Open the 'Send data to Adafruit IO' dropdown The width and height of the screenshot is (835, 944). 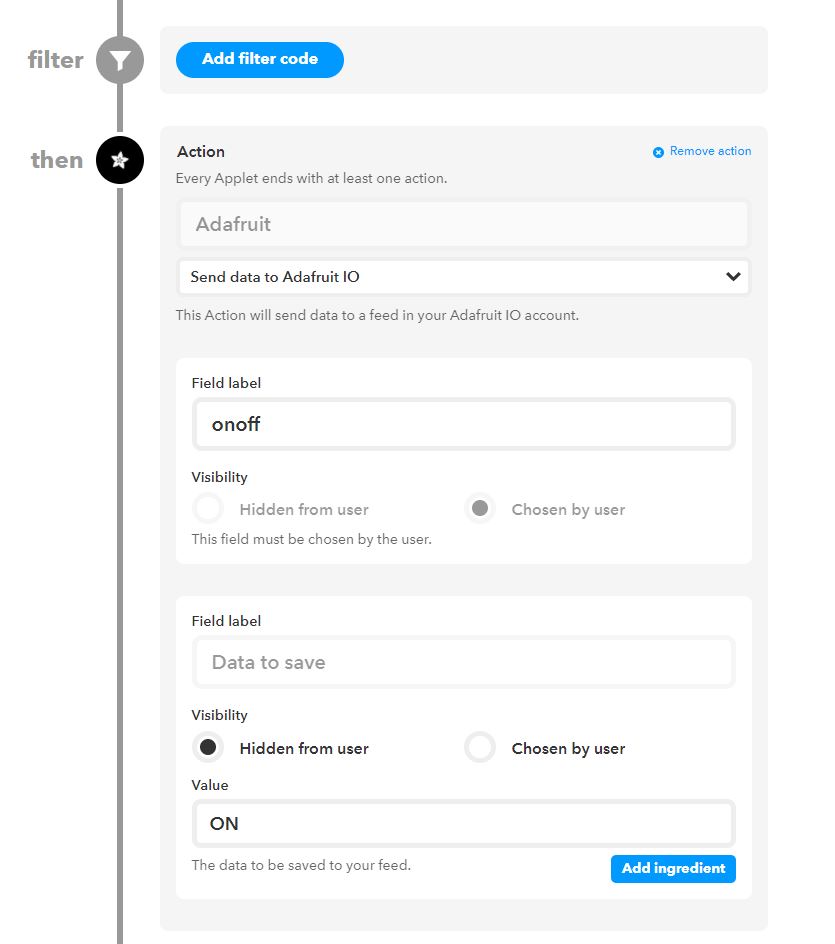(463, 277)
